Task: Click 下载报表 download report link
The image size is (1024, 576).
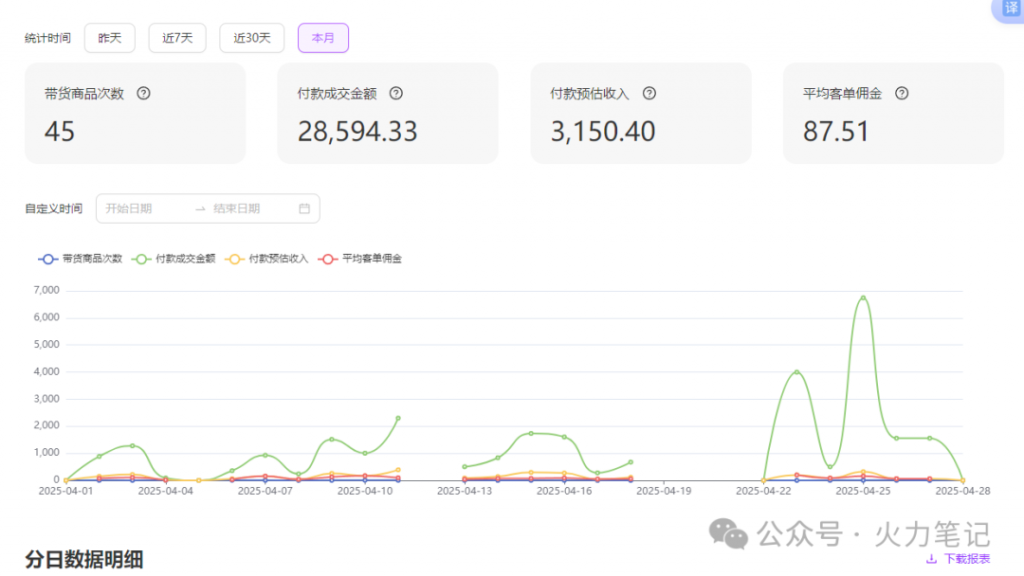Action: tap(966, 559)
